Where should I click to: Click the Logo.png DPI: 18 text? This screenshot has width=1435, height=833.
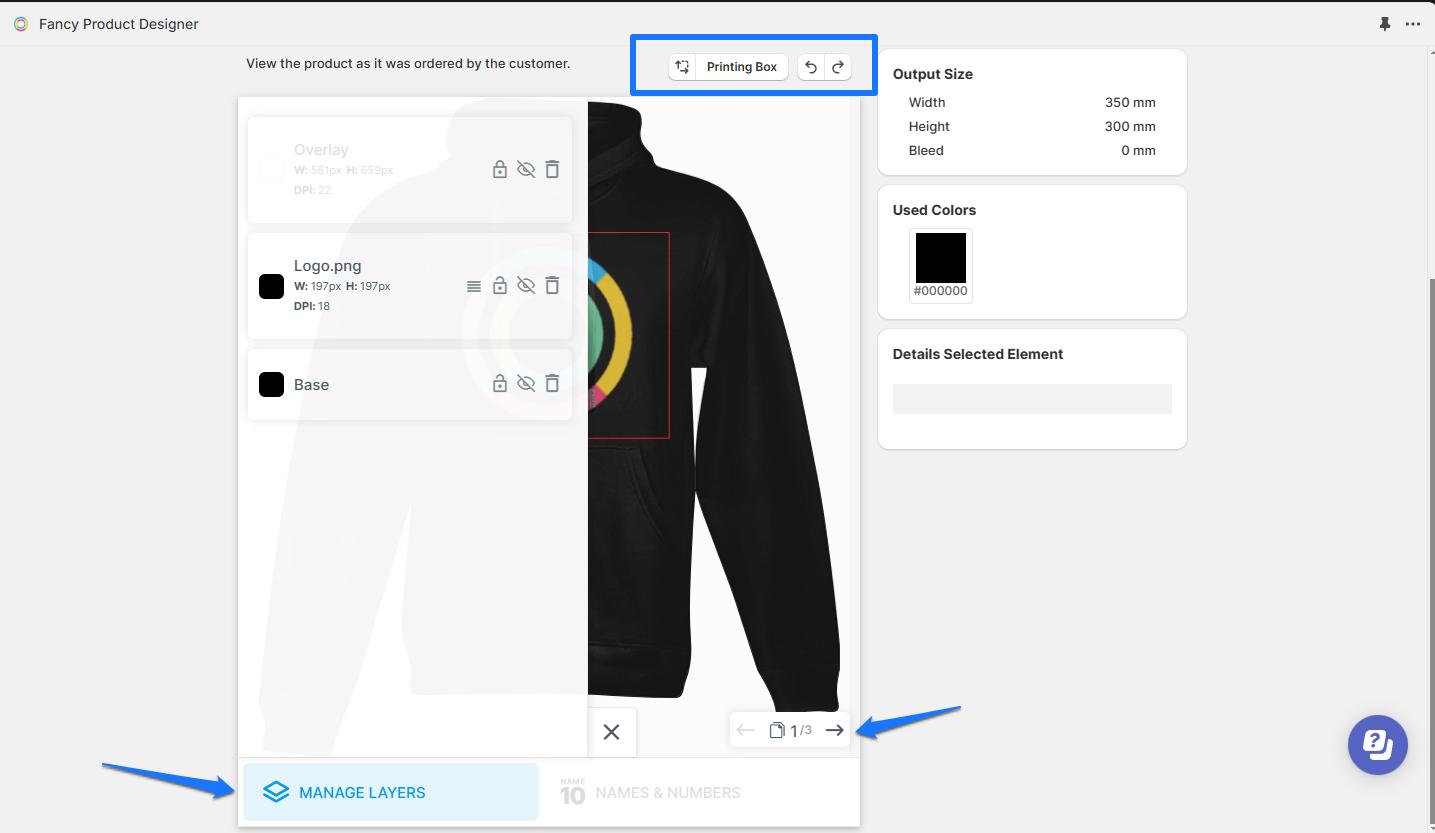(x=312, y=306)
